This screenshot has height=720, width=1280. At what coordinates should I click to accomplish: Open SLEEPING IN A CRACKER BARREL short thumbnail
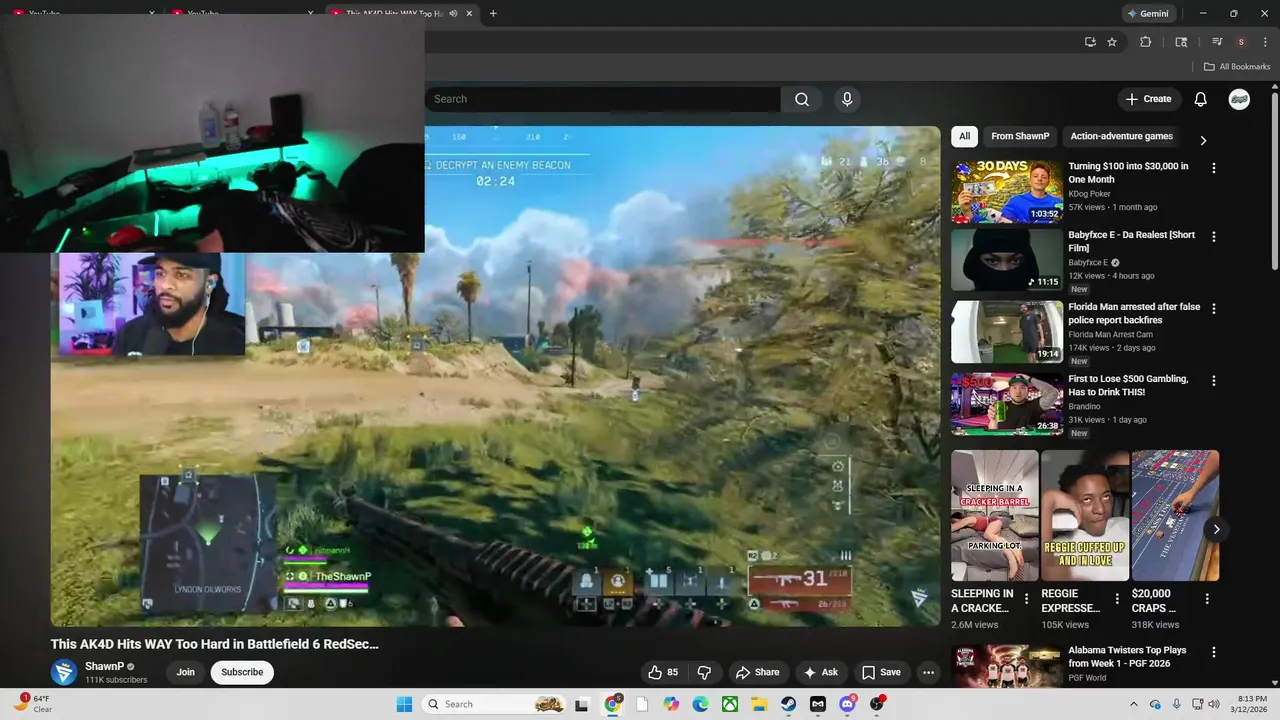pos(995,515)
